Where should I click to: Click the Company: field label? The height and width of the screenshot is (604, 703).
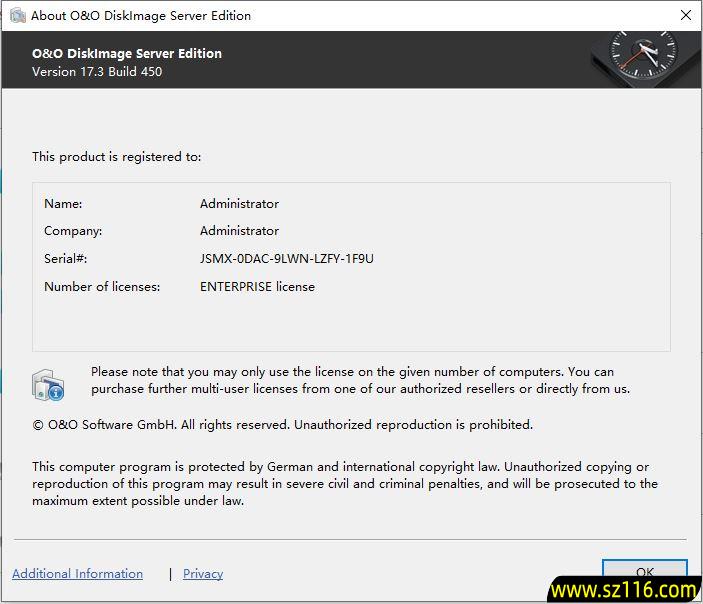click(73, 231)
